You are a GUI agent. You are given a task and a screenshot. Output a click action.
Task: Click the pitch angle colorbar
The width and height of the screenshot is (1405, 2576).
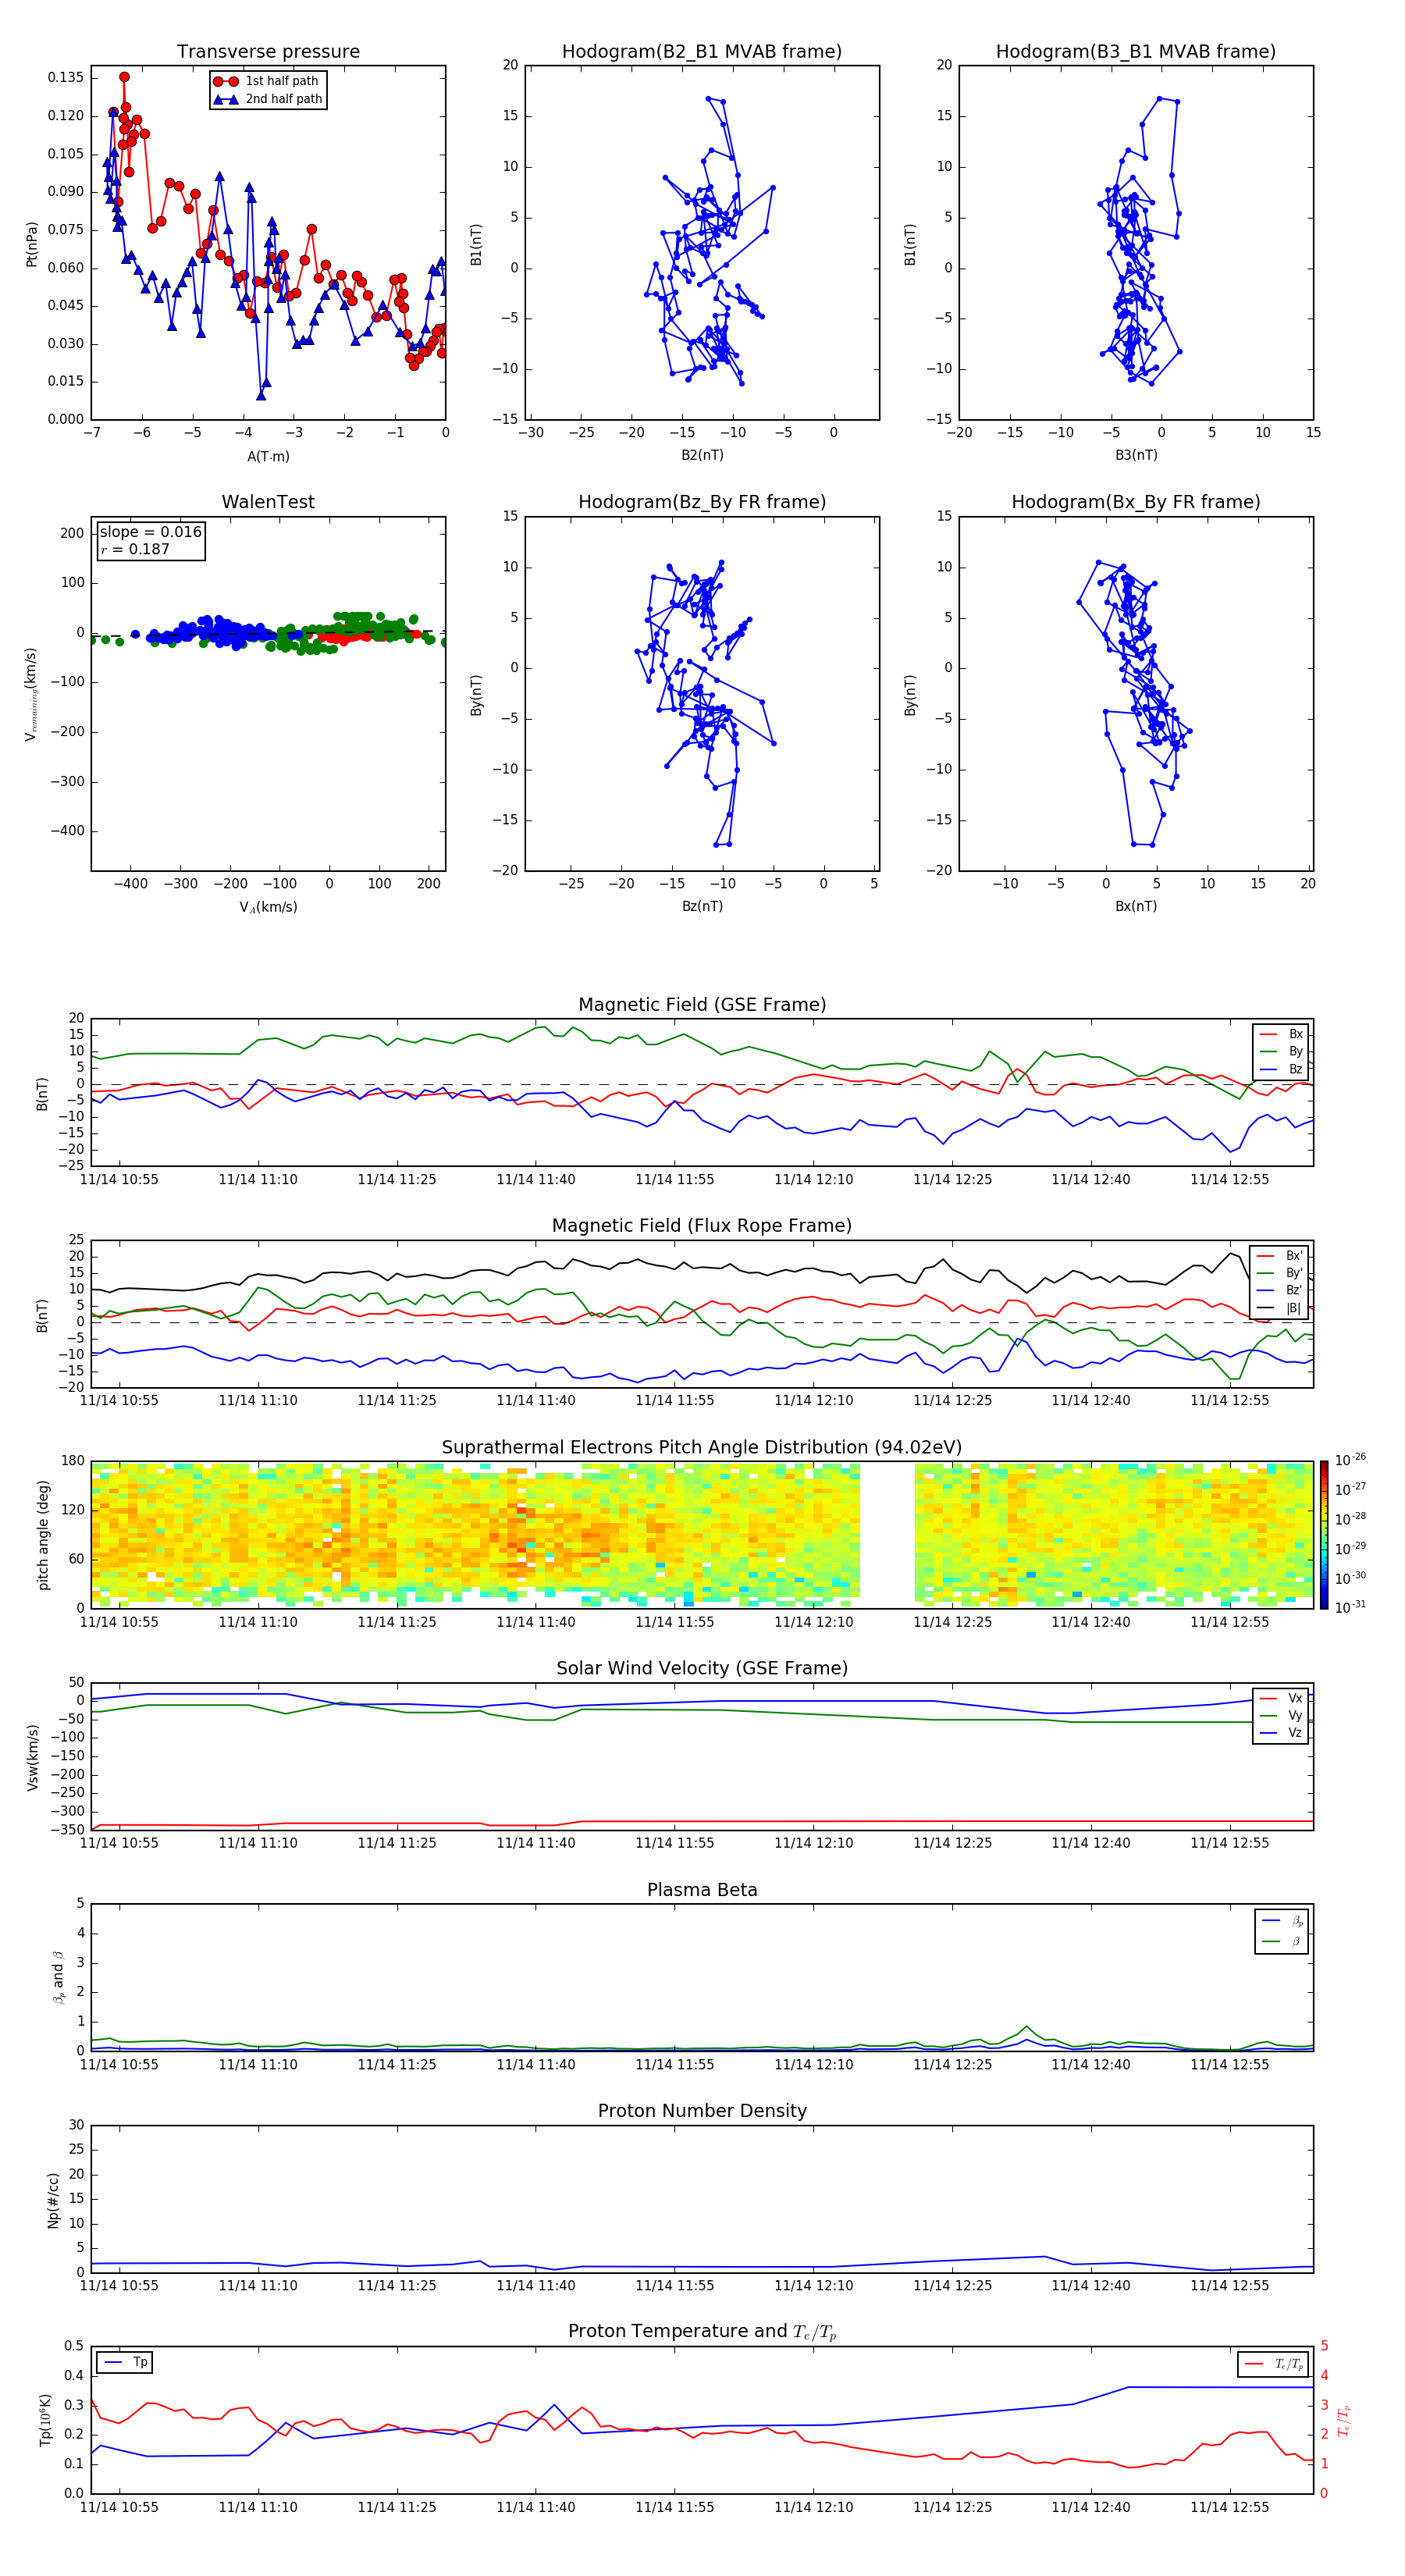pos(1324,1535)
